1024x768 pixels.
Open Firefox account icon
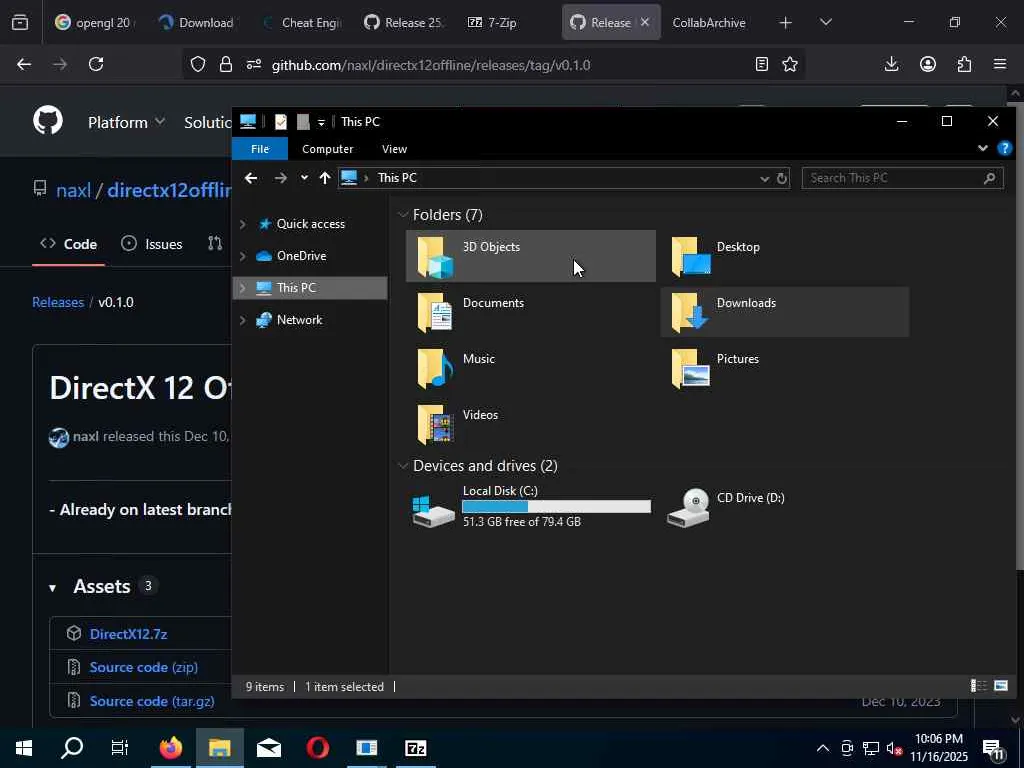tap(928, 64)
